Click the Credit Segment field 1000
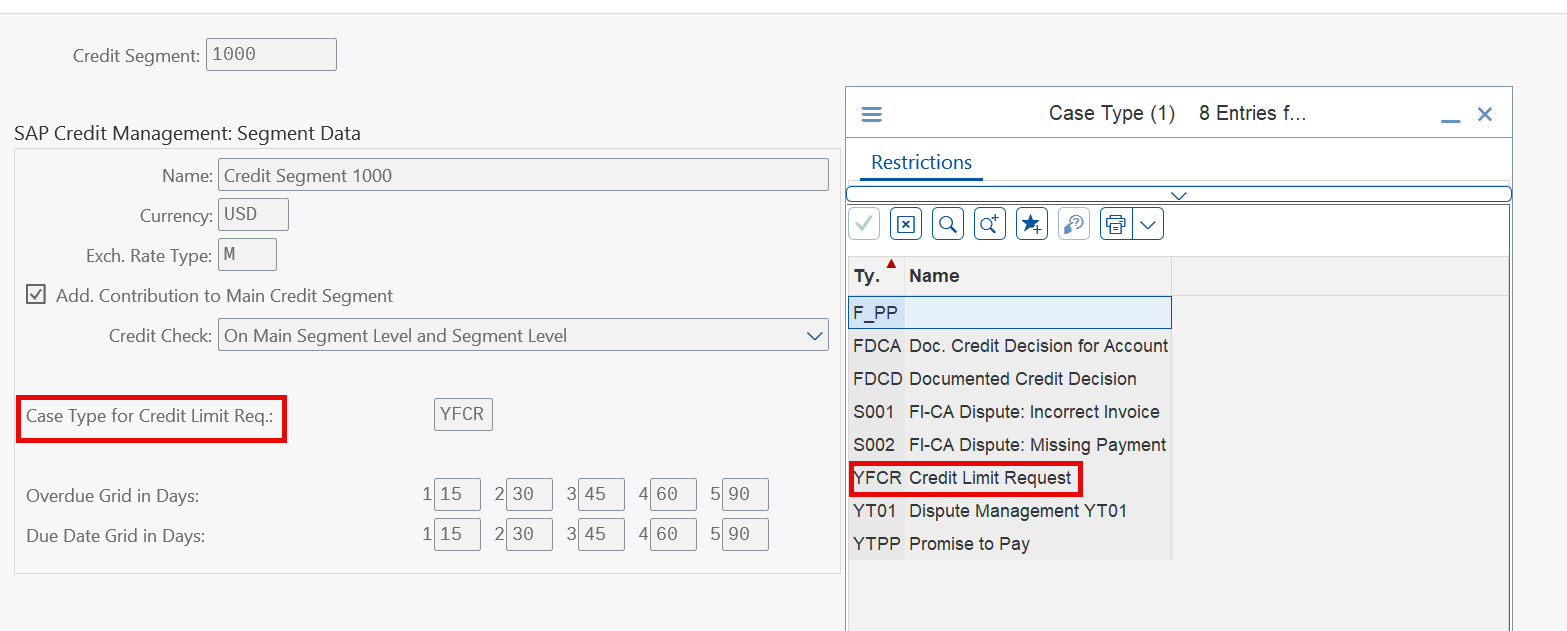Image resolution: width=1567 pixels, height=631 pixels. point(271,54)
